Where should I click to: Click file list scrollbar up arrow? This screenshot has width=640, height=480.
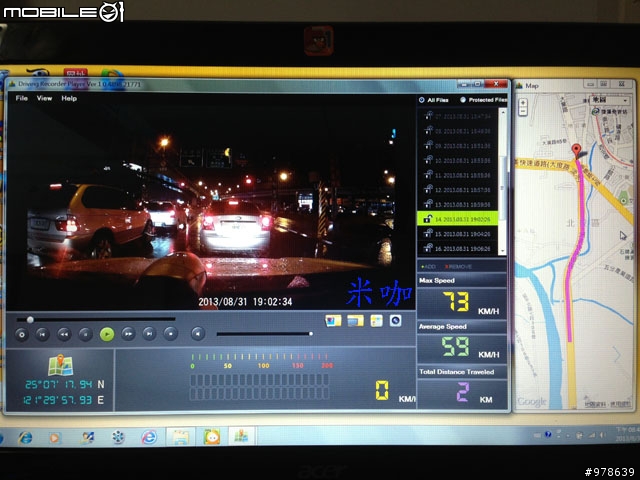click(503, 112)
